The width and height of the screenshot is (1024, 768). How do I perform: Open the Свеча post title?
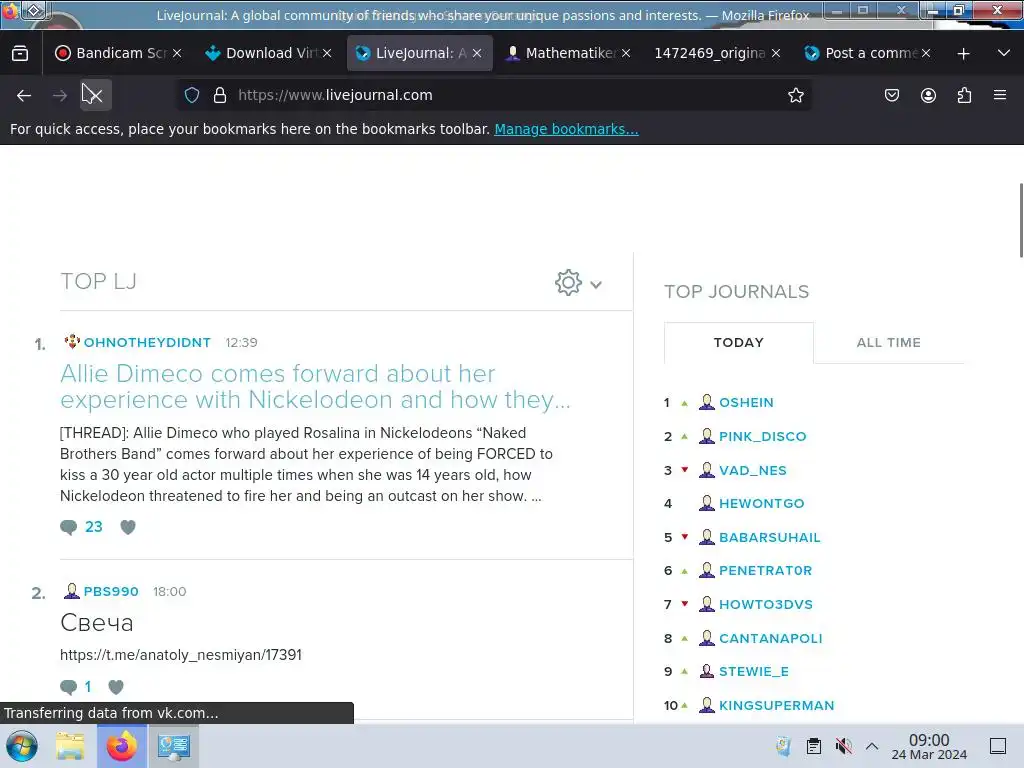(97, 623)
